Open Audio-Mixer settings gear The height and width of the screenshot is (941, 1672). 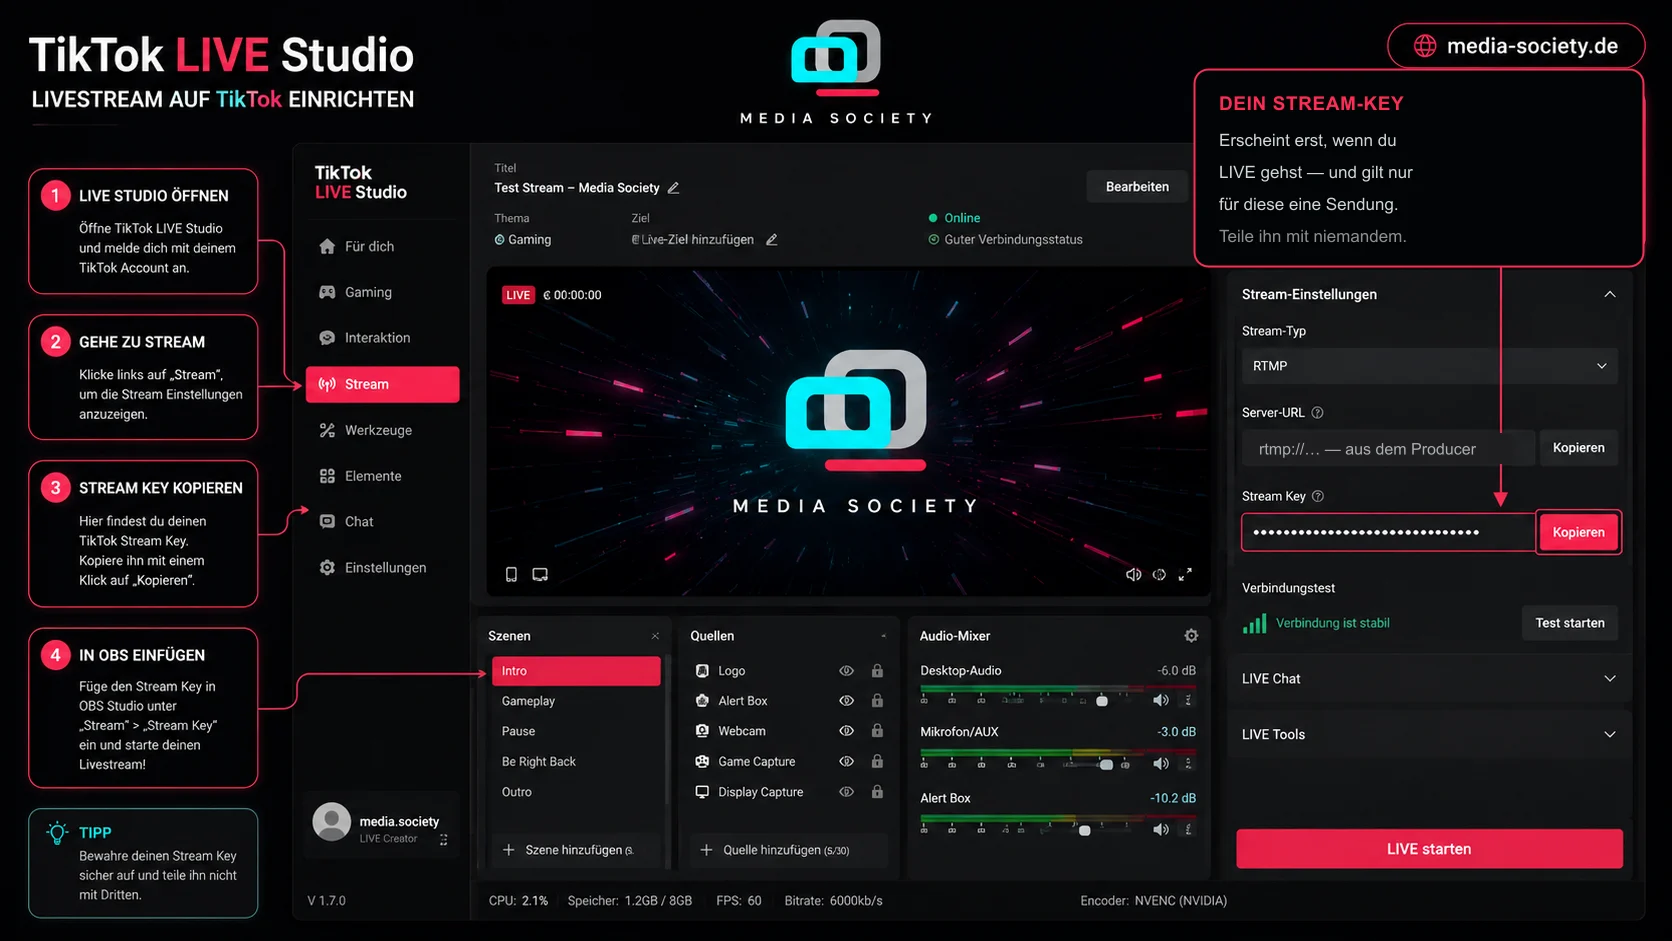(x=1191, y=636)
